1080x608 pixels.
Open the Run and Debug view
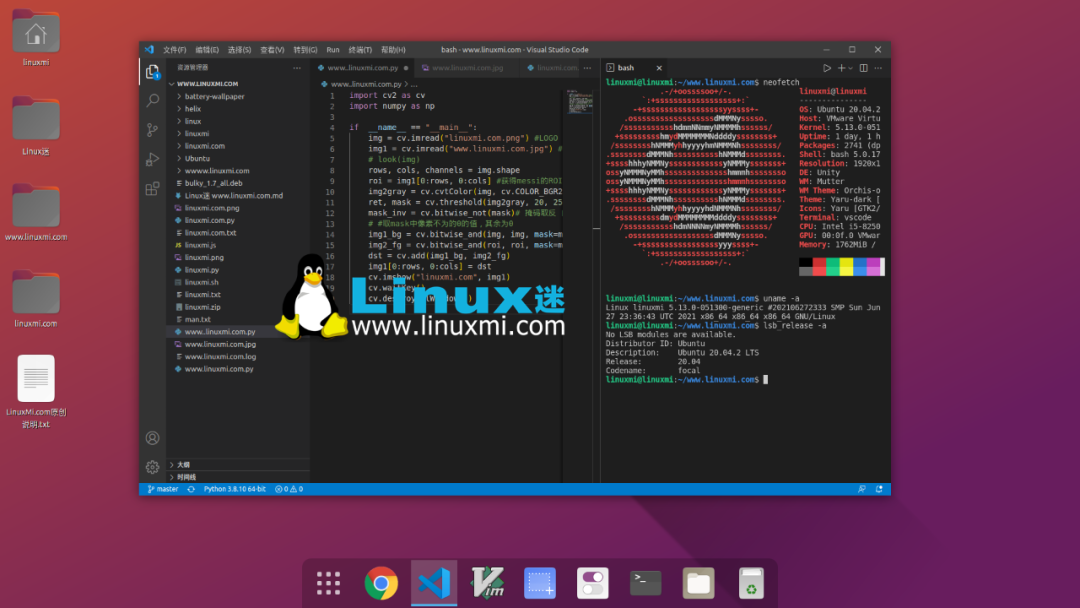[x=152, y=159]
